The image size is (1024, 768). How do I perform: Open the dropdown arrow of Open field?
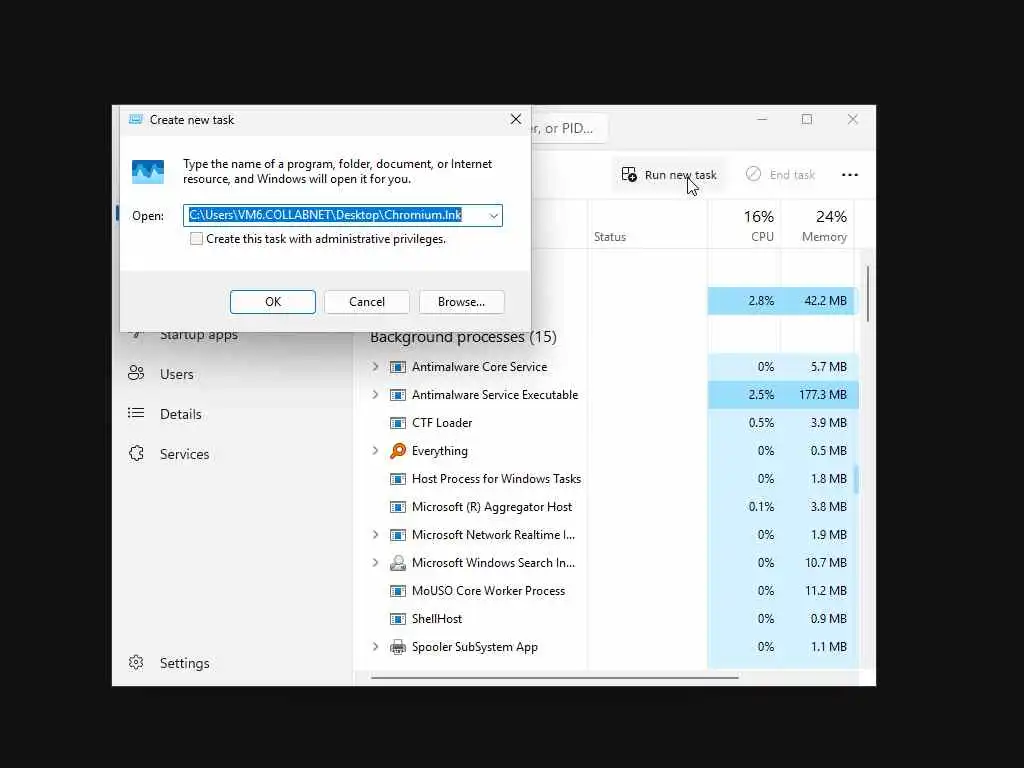coord(494,216)
